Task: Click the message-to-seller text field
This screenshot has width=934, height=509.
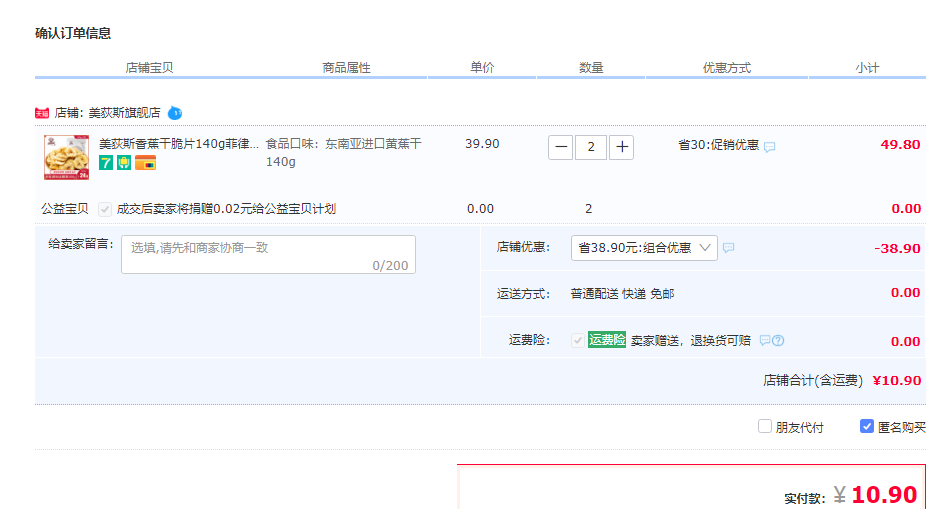Action: 268,254
